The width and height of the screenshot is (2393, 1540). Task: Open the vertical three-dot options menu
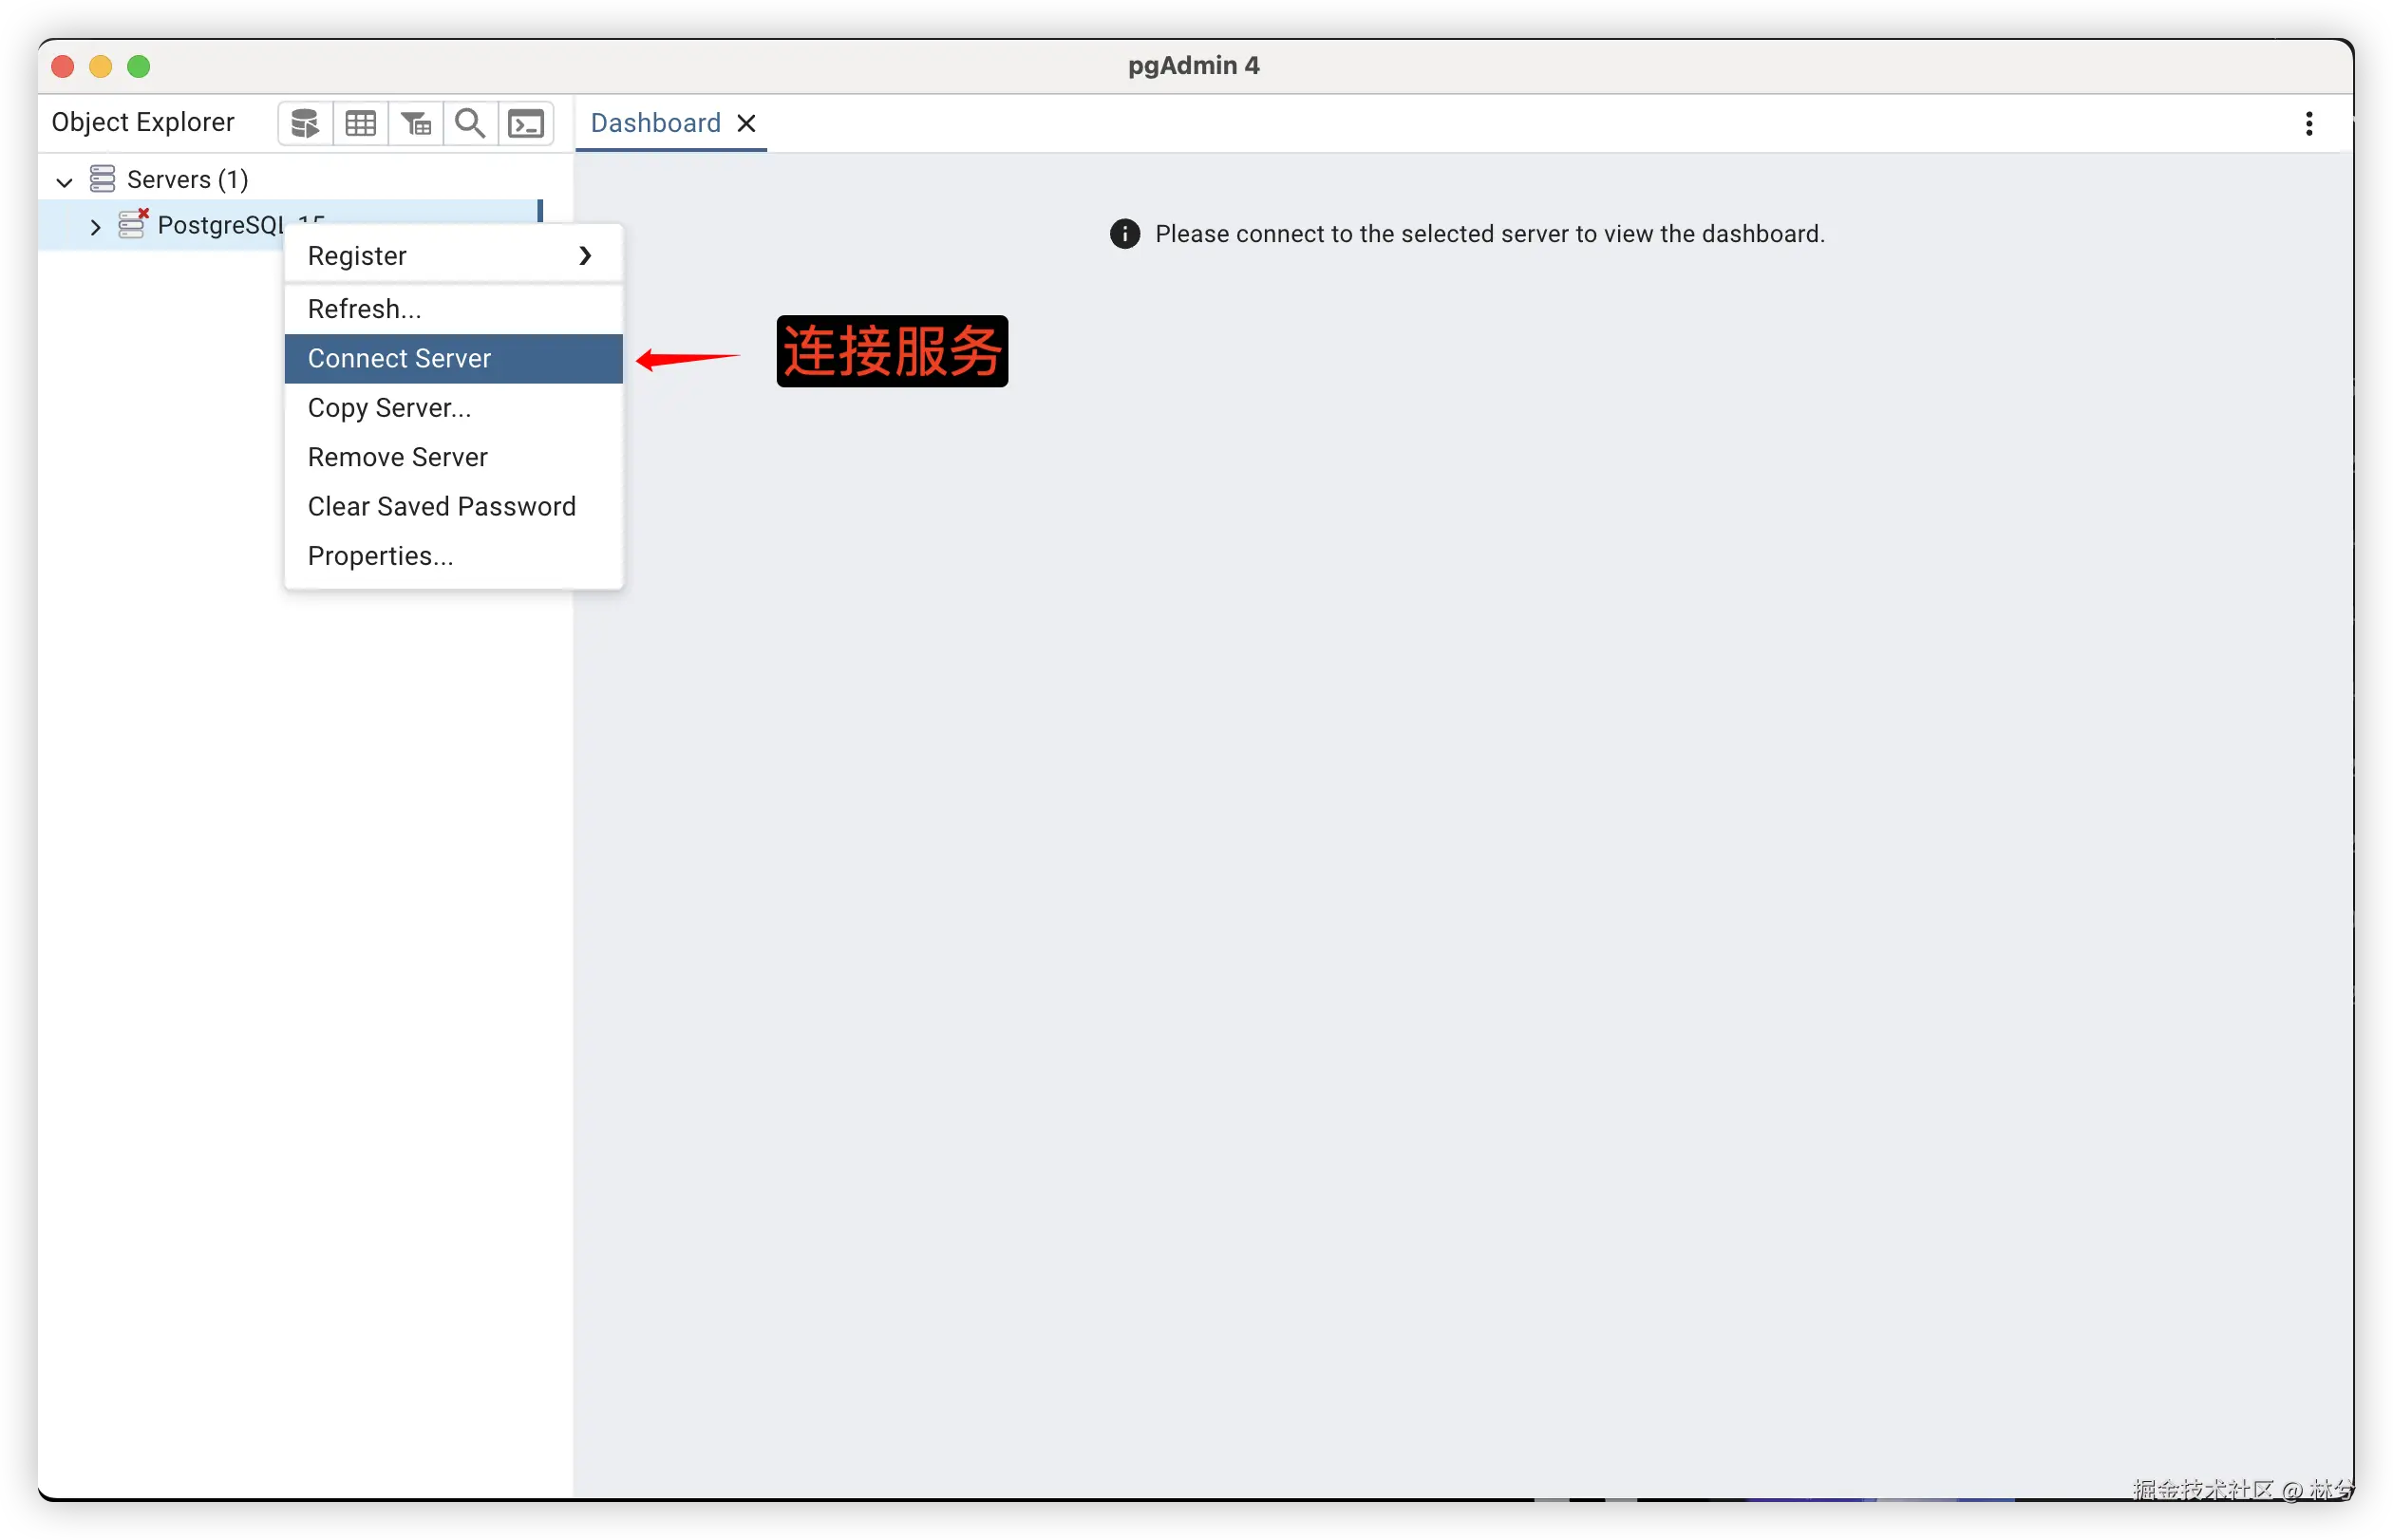point(2308,124)
